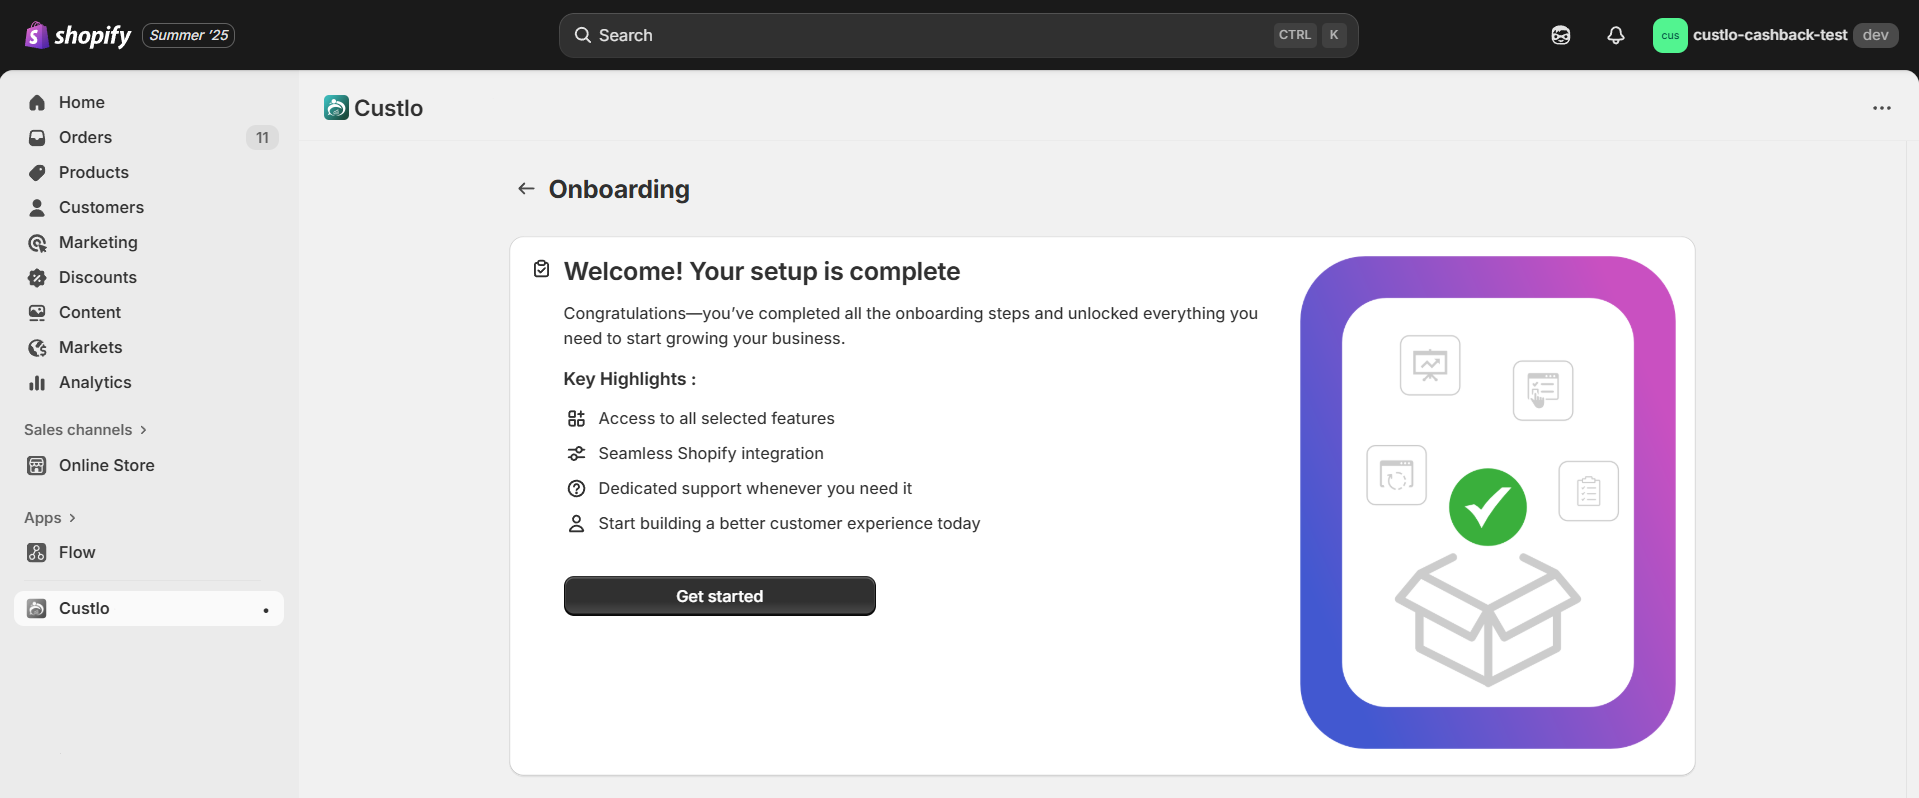This screenshot has height=798, width=1919.
Task: Click 'Dedicated support whenever you need it'
Action: 755,488
